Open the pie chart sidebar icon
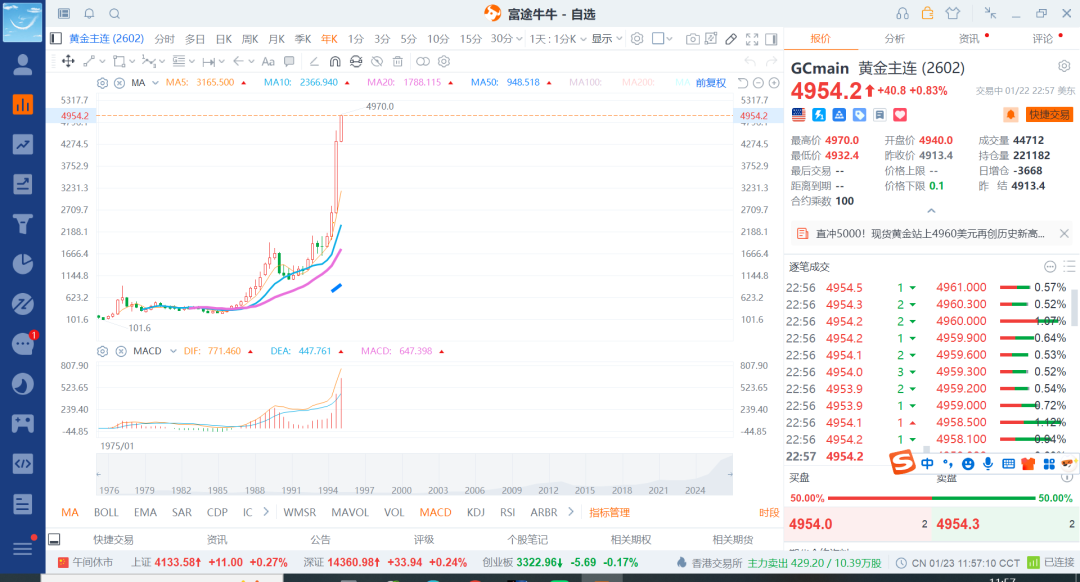The image size is (1080, 582). (23, 264)
